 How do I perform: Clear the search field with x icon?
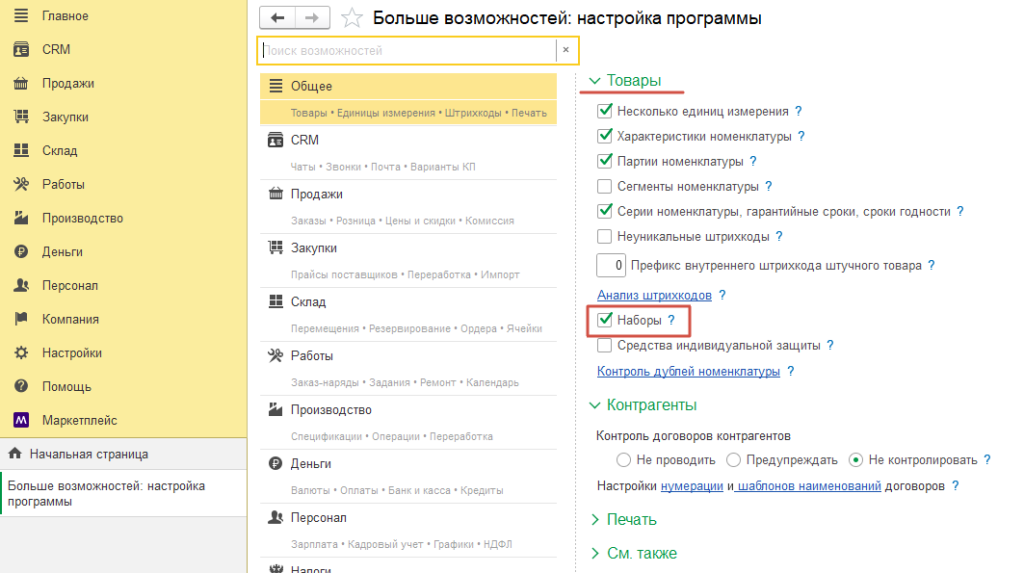[565, 50]
